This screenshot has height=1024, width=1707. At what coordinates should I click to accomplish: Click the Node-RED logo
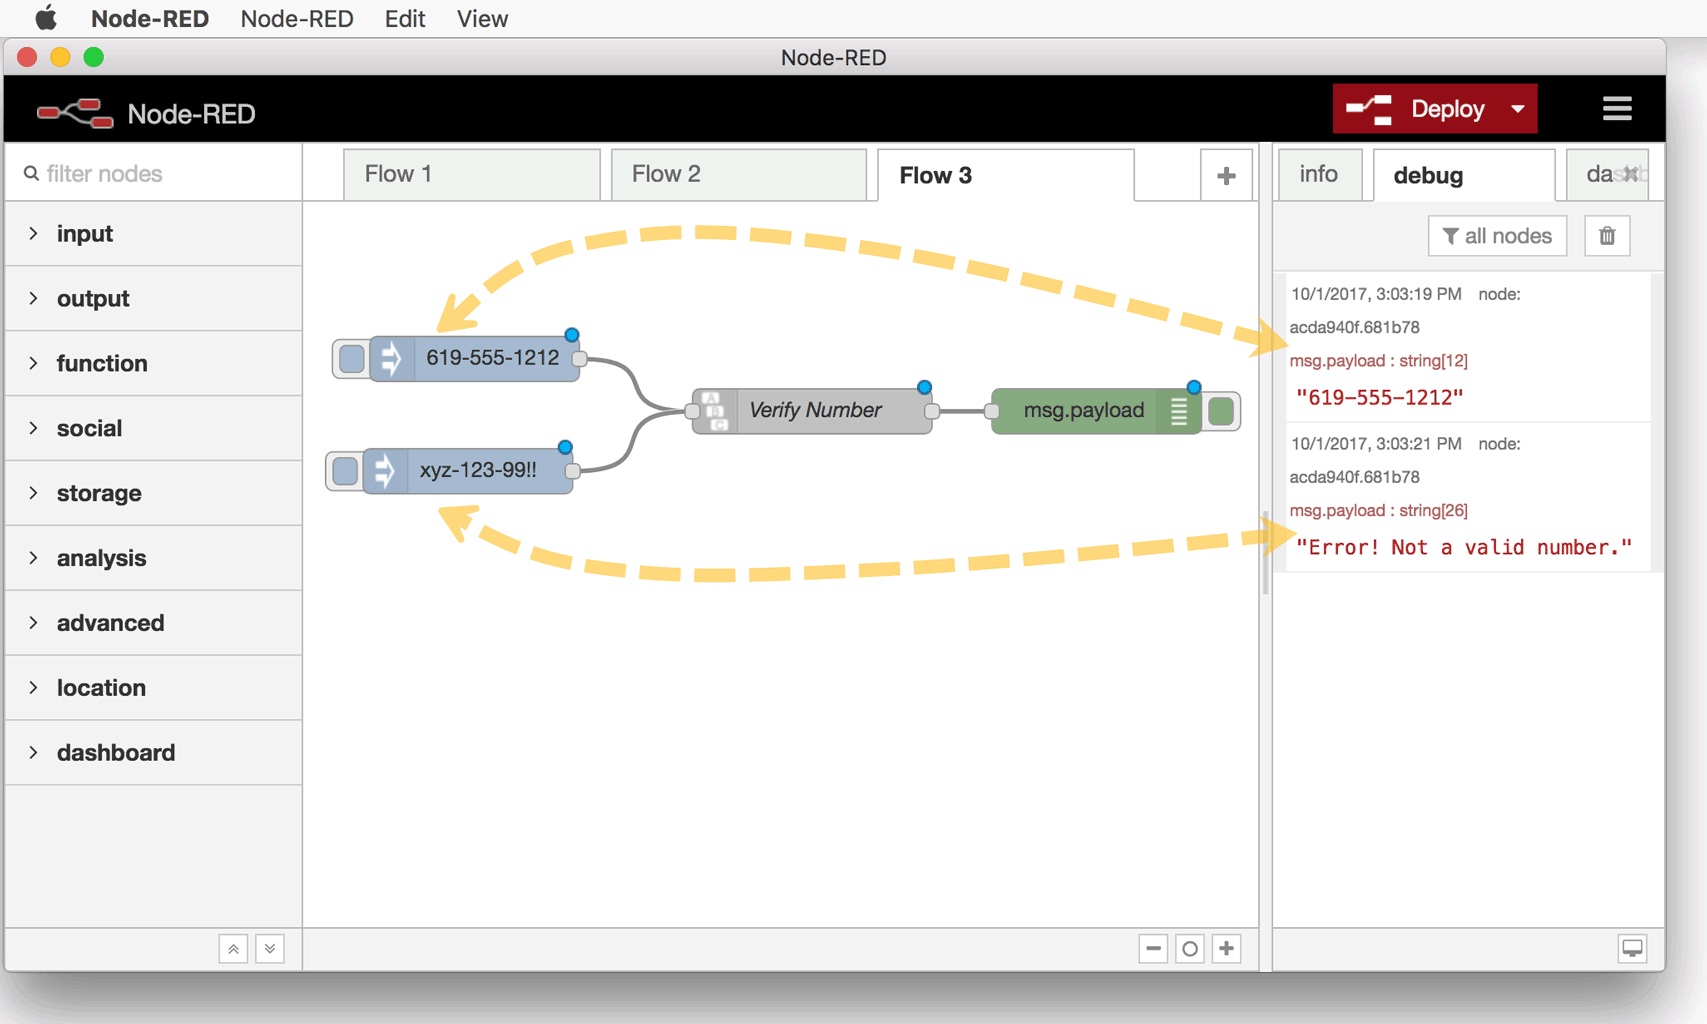tap(75, 111)
